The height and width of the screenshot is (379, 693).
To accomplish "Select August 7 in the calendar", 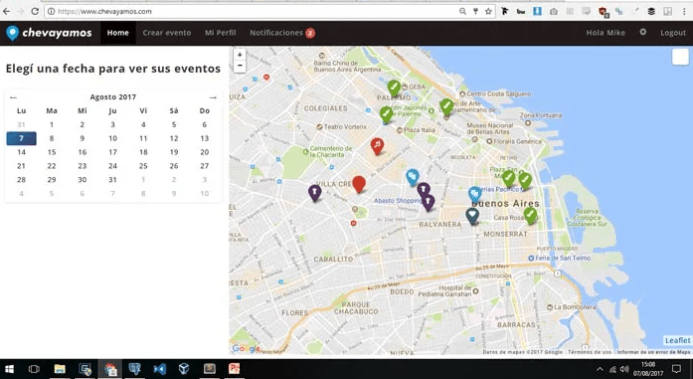I will [21, 138].
